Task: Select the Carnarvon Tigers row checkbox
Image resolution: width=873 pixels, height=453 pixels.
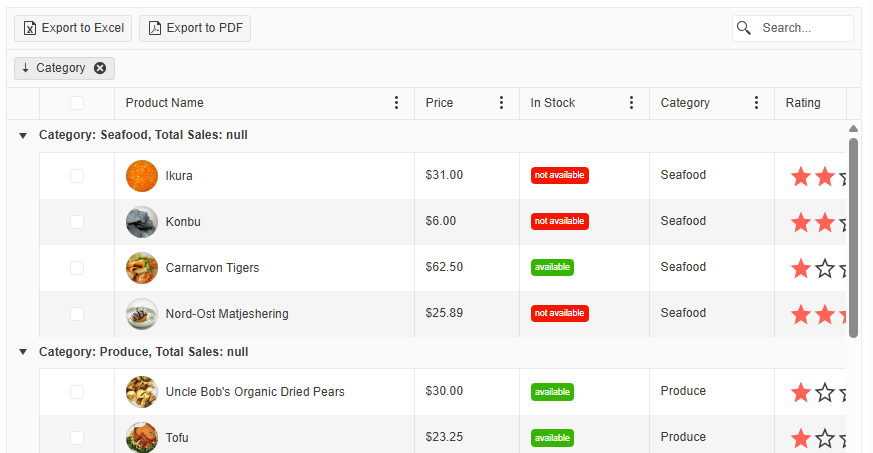Action: (x=77, y=268)
